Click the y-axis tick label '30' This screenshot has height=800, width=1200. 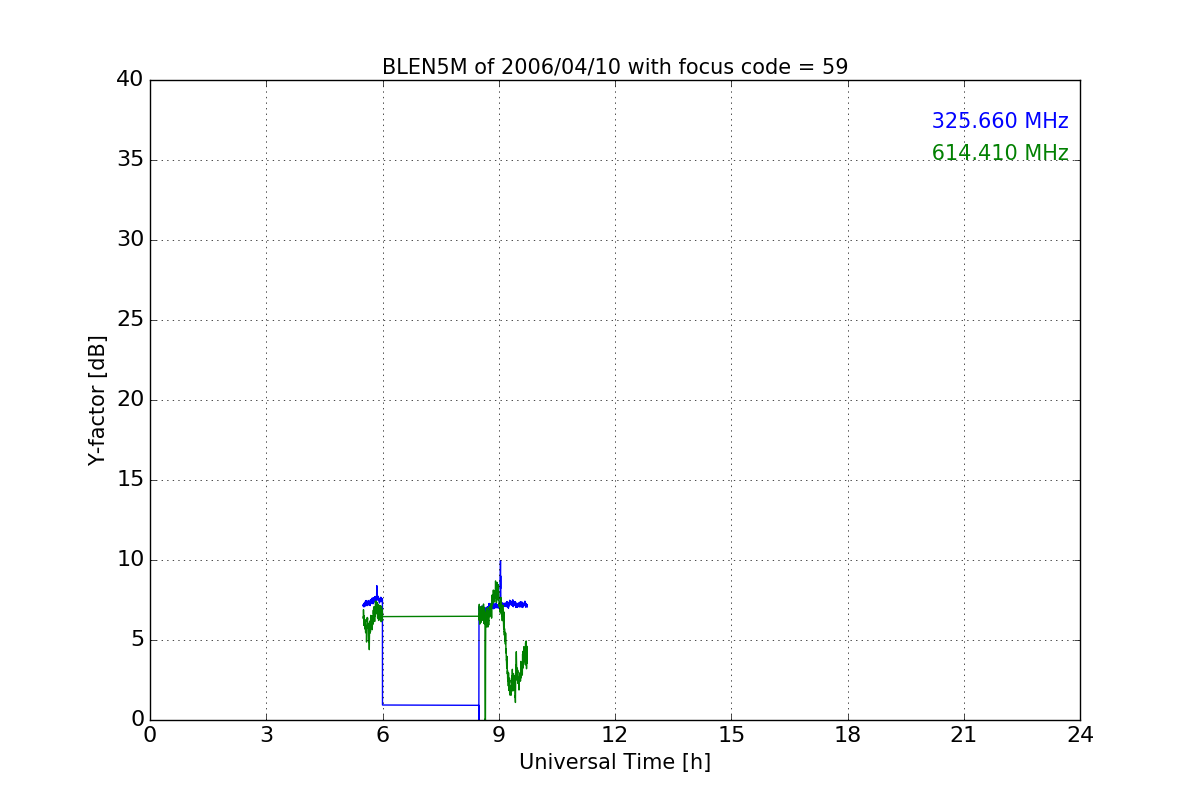pyautogui.click(x=130, y=240)
